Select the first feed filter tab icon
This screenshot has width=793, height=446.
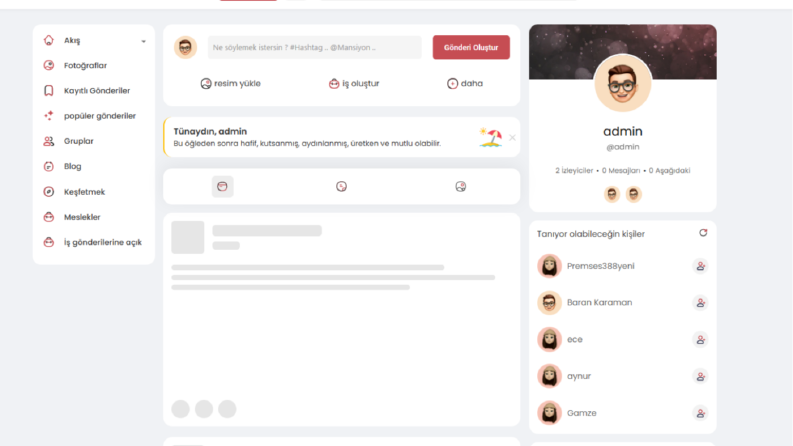click(x=222, y=187)
